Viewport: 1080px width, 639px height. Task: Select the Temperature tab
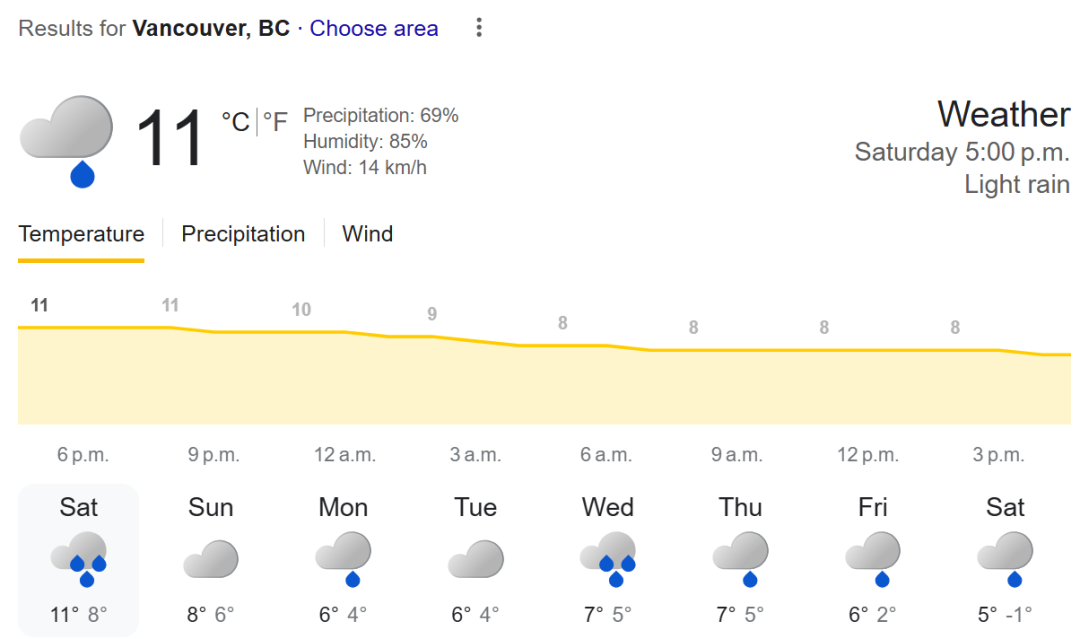[x=81, y=234]
